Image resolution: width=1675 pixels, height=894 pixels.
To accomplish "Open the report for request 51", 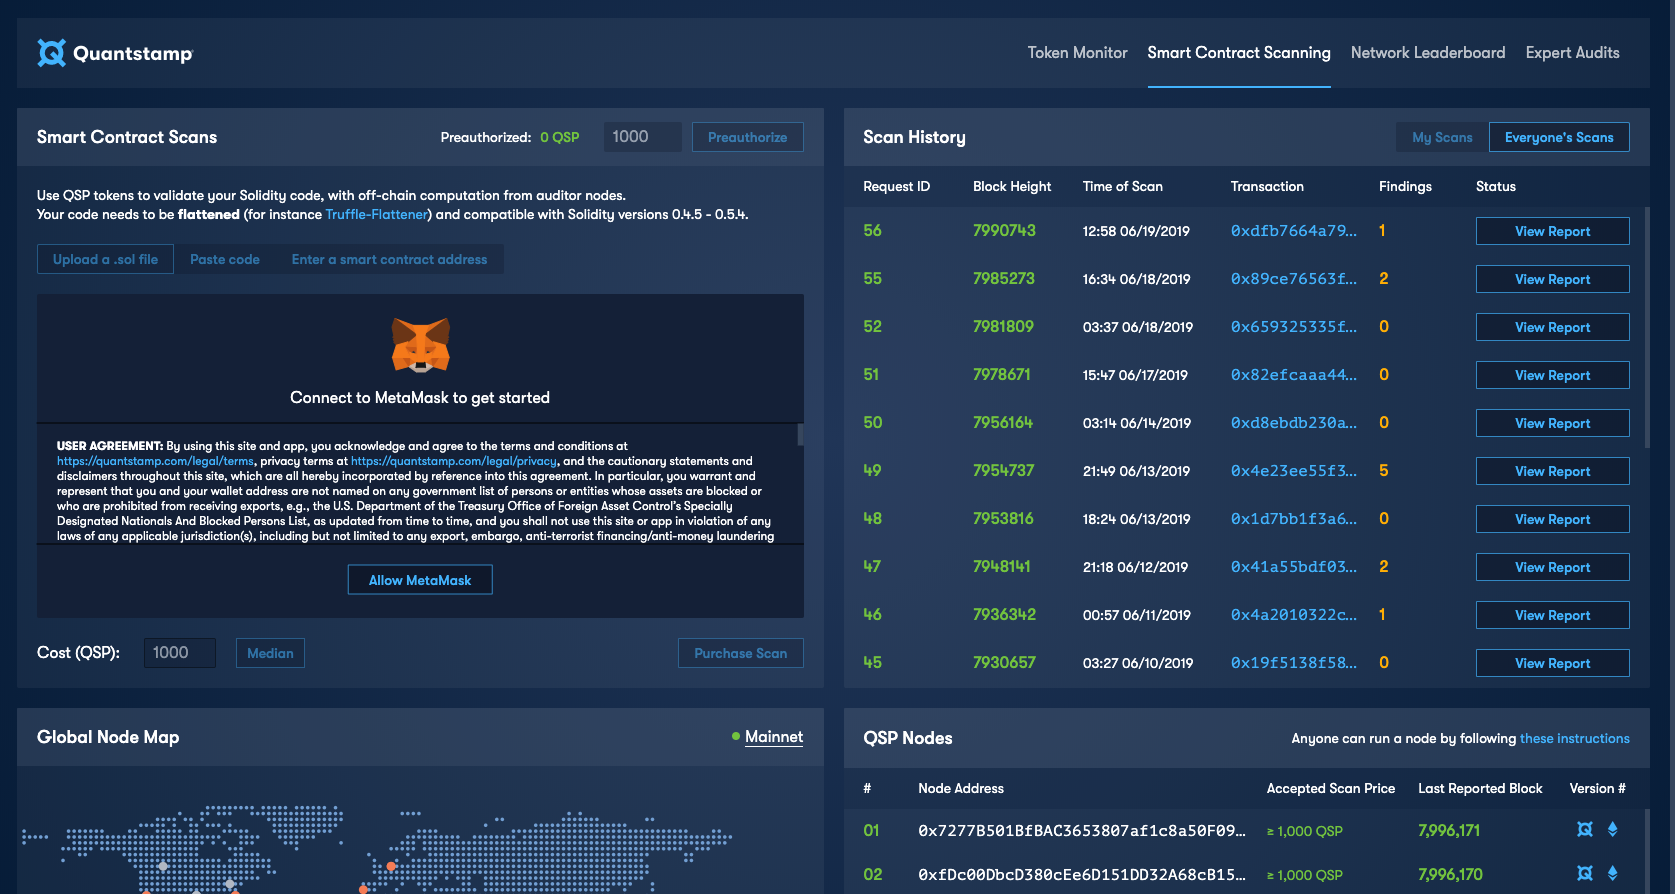I will point(1553,375).
